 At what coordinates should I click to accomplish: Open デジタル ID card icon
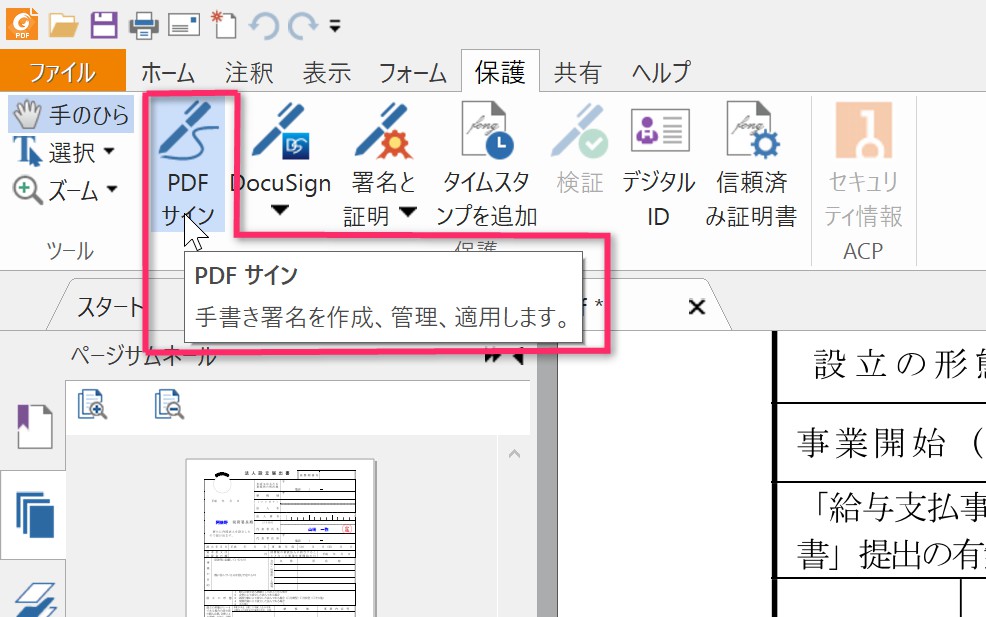coord(660,130)
